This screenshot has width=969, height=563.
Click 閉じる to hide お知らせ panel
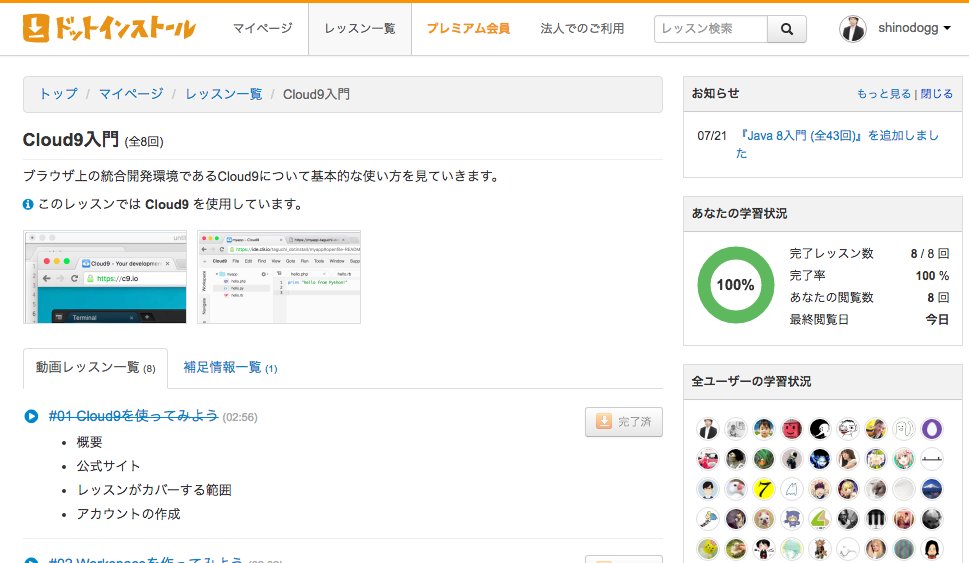click(x=937, y=94)
